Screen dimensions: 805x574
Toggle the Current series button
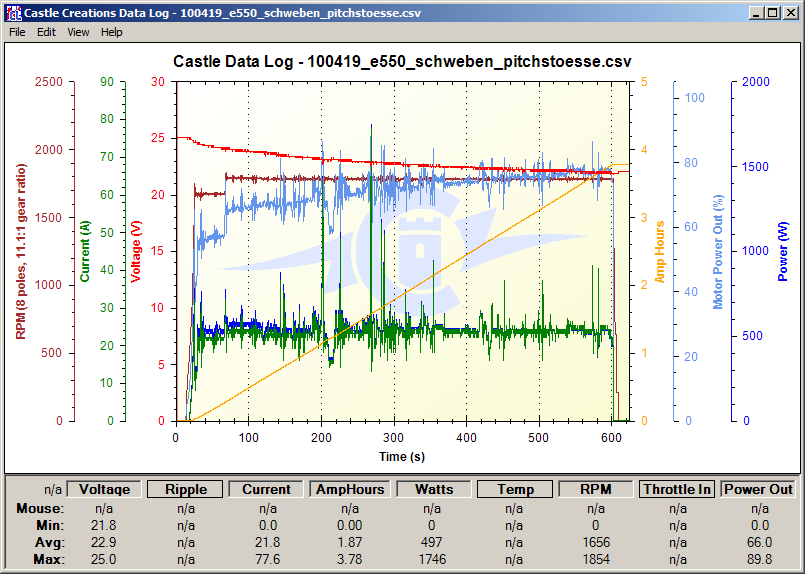(266, 489)
